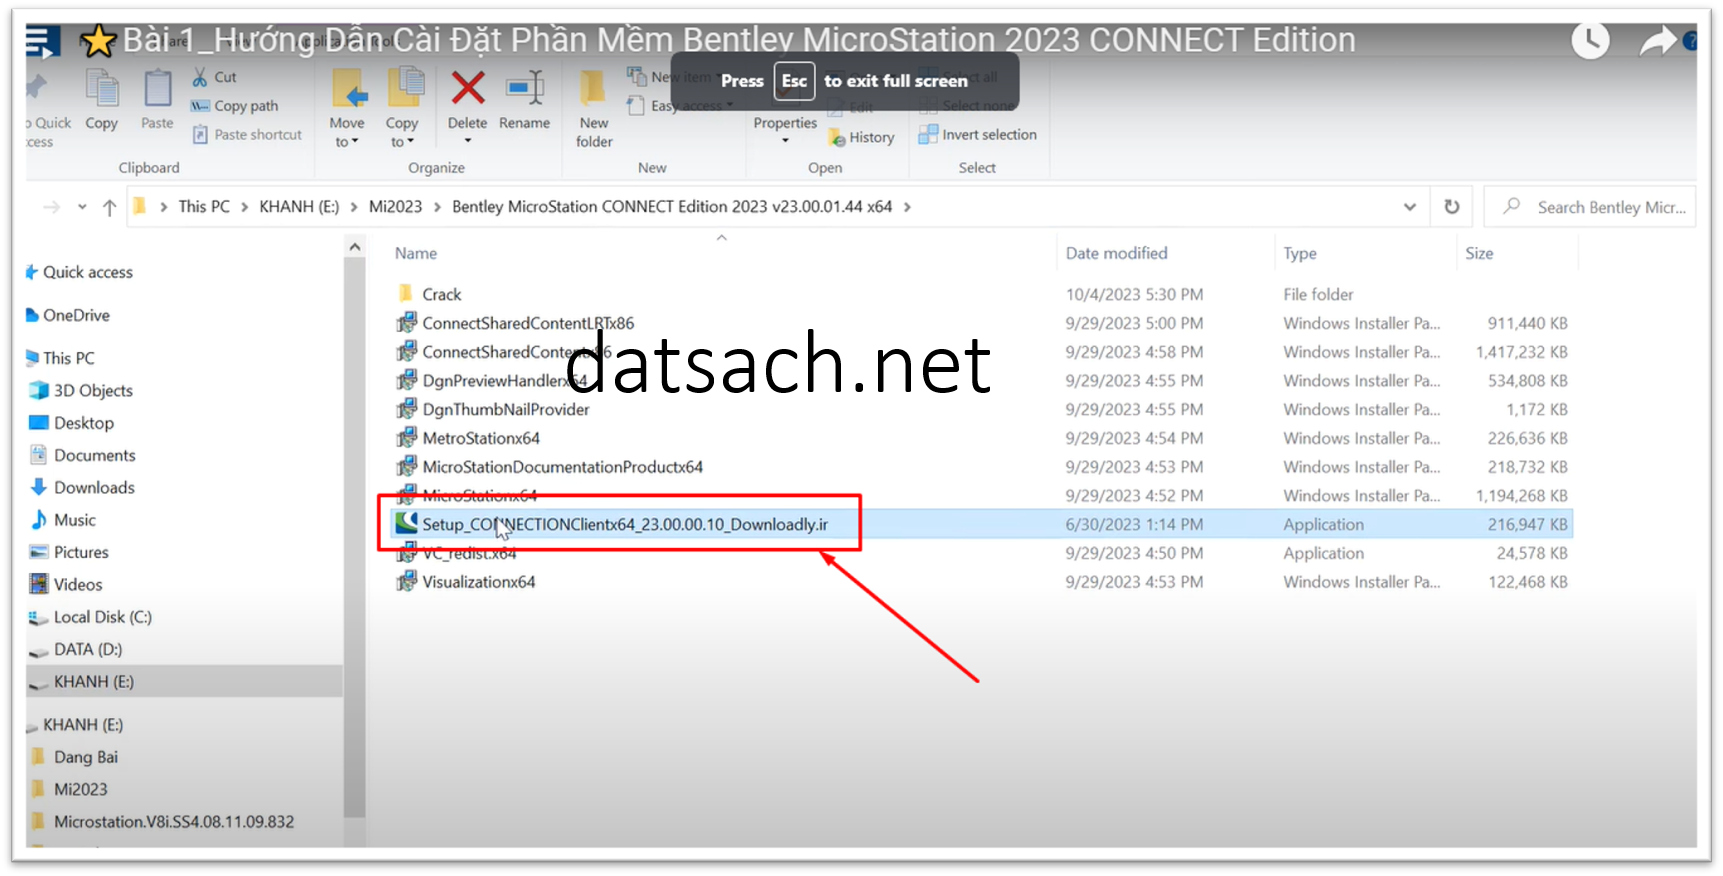Click the Delete icon in ribbon
Screen dimensions: 1723x876
(x=467, y=90)
